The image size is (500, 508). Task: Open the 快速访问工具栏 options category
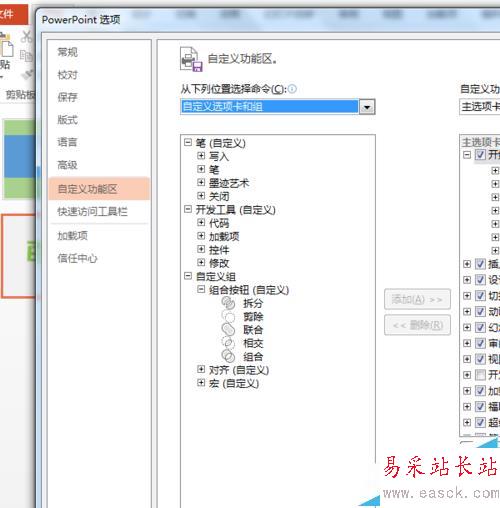point(92,211)
